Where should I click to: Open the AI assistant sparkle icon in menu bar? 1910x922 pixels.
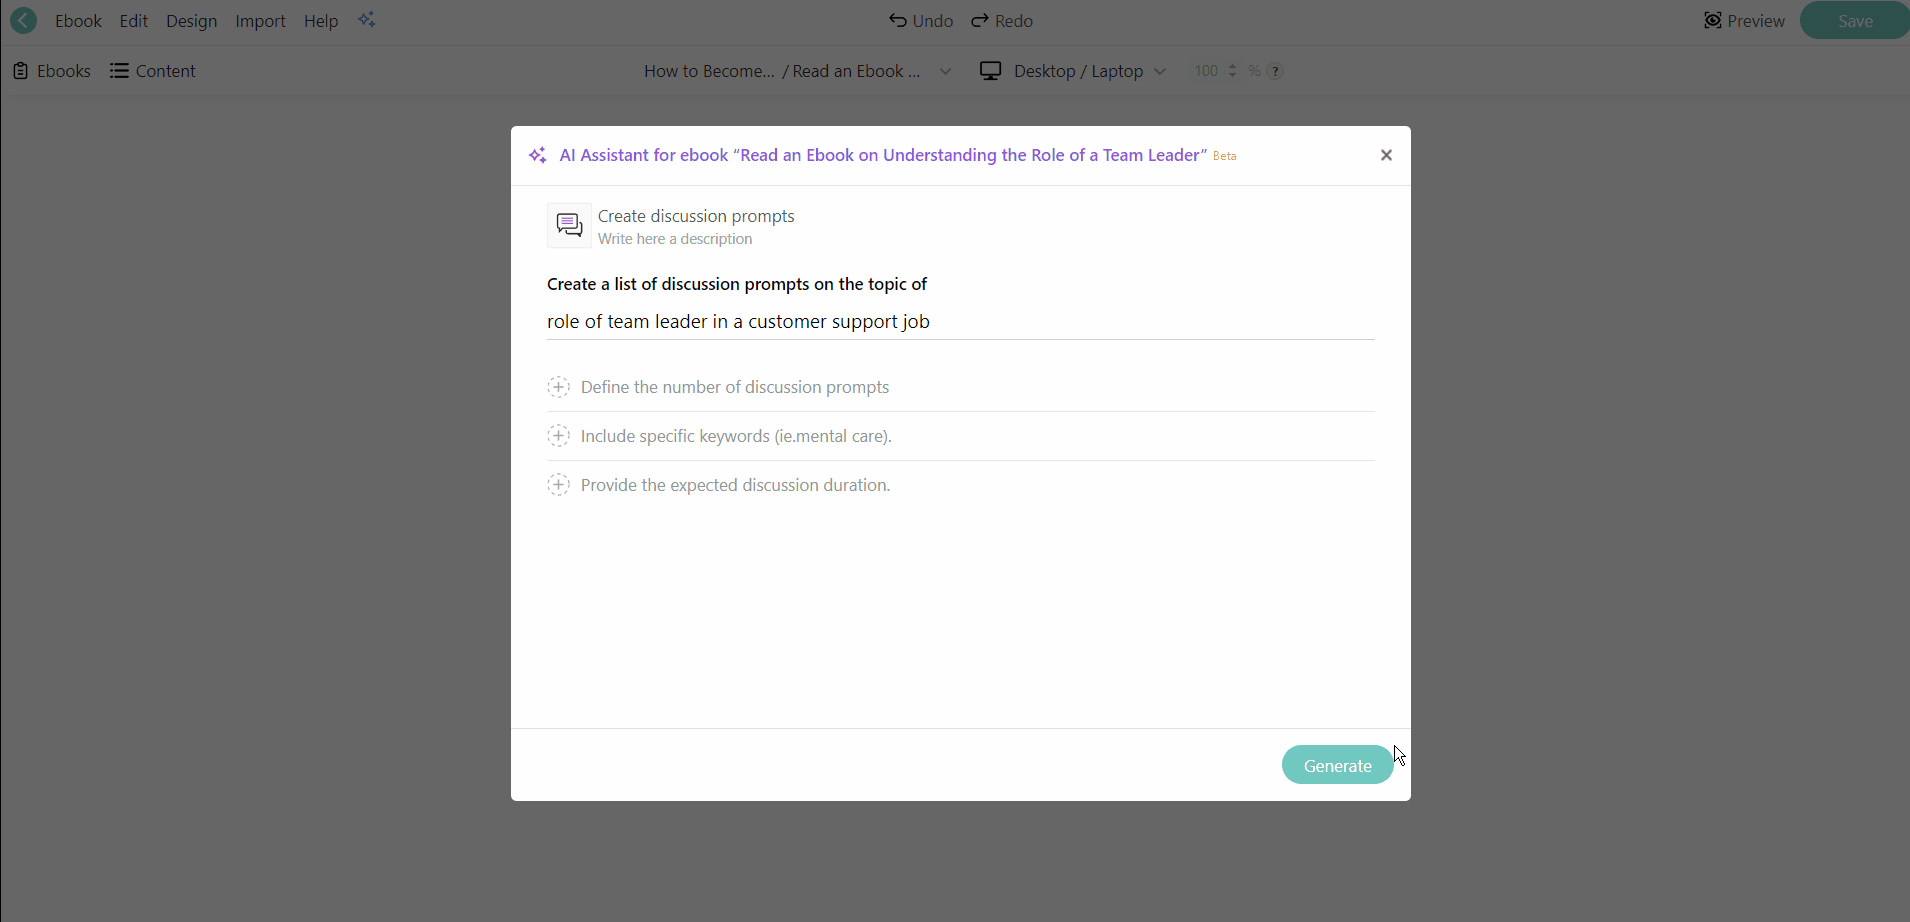point(367,20)
